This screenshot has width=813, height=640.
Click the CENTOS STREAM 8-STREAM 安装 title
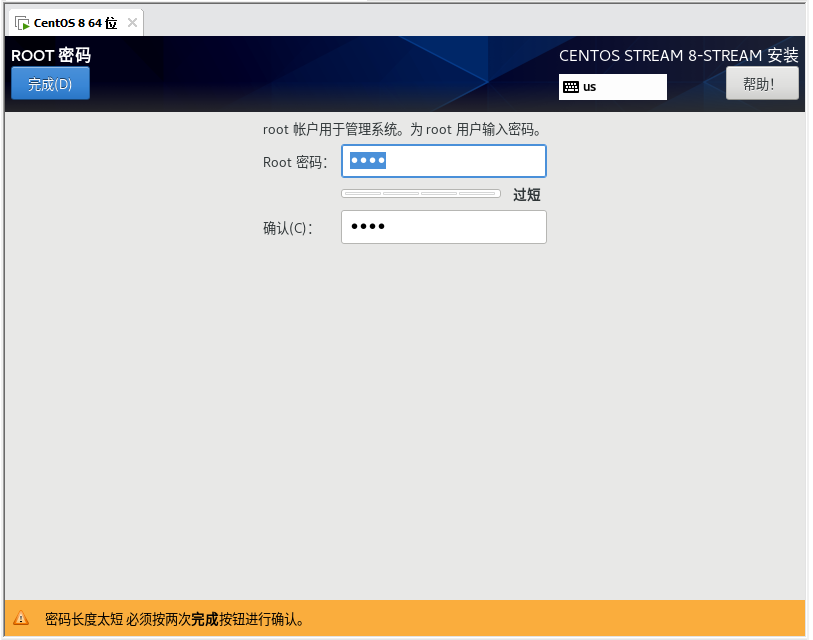coord(678,56)
